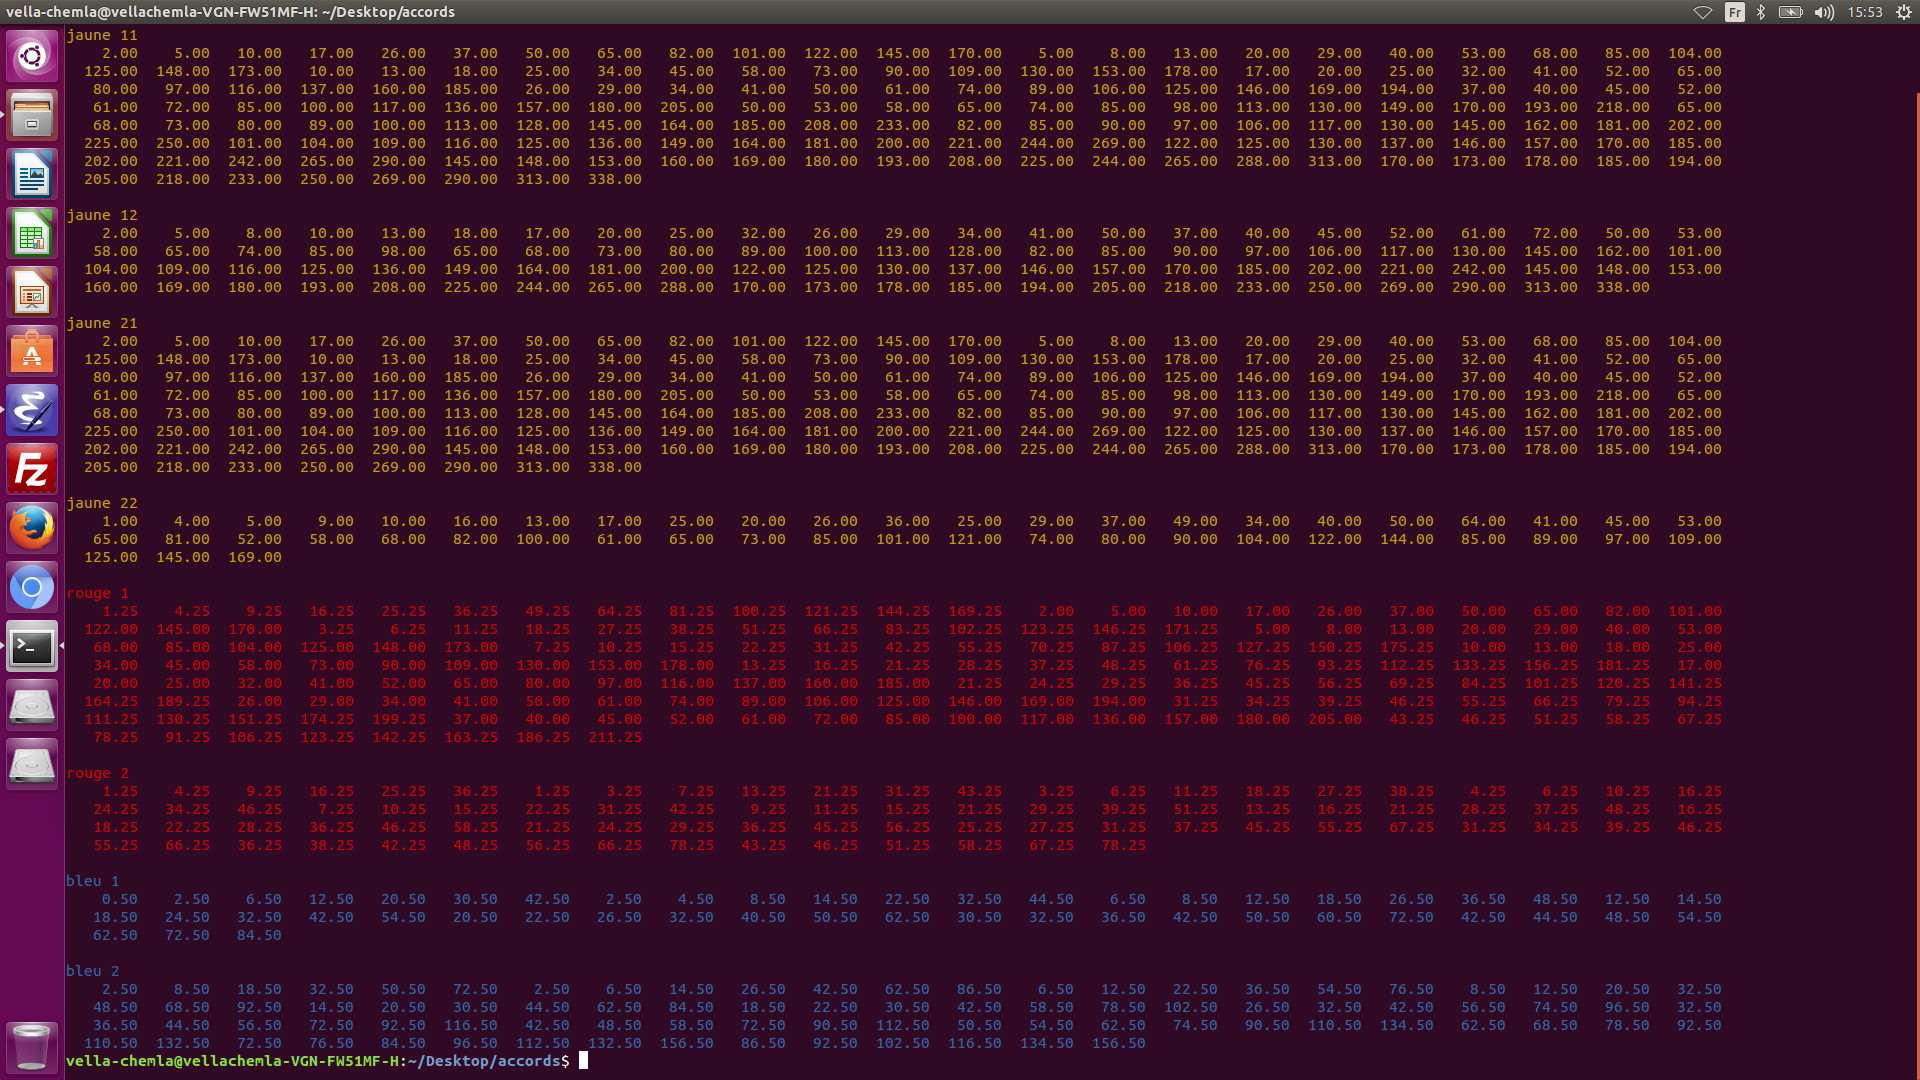
Task: Click the 15:53 clock to show calendar
Action: click(x=1864, y=12)
